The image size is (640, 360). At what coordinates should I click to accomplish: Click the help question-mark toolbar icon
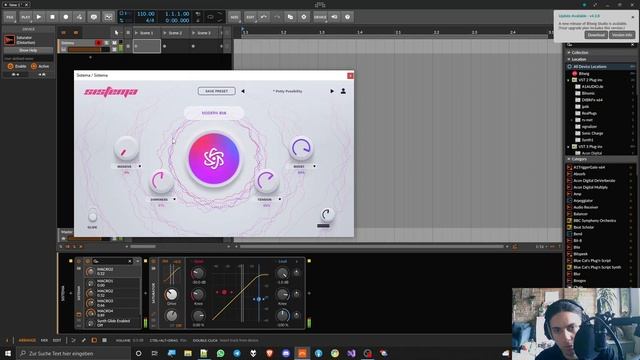click(348, 17)
